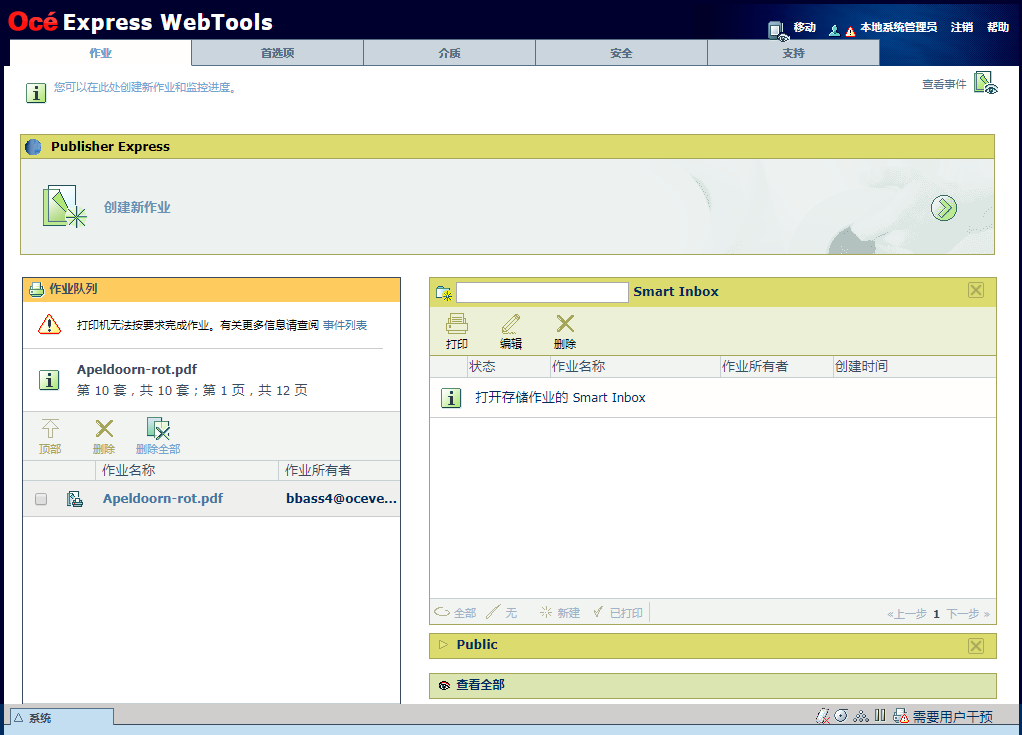Open the 作业 tab
1022x735 pixels.
coord(100,53)
